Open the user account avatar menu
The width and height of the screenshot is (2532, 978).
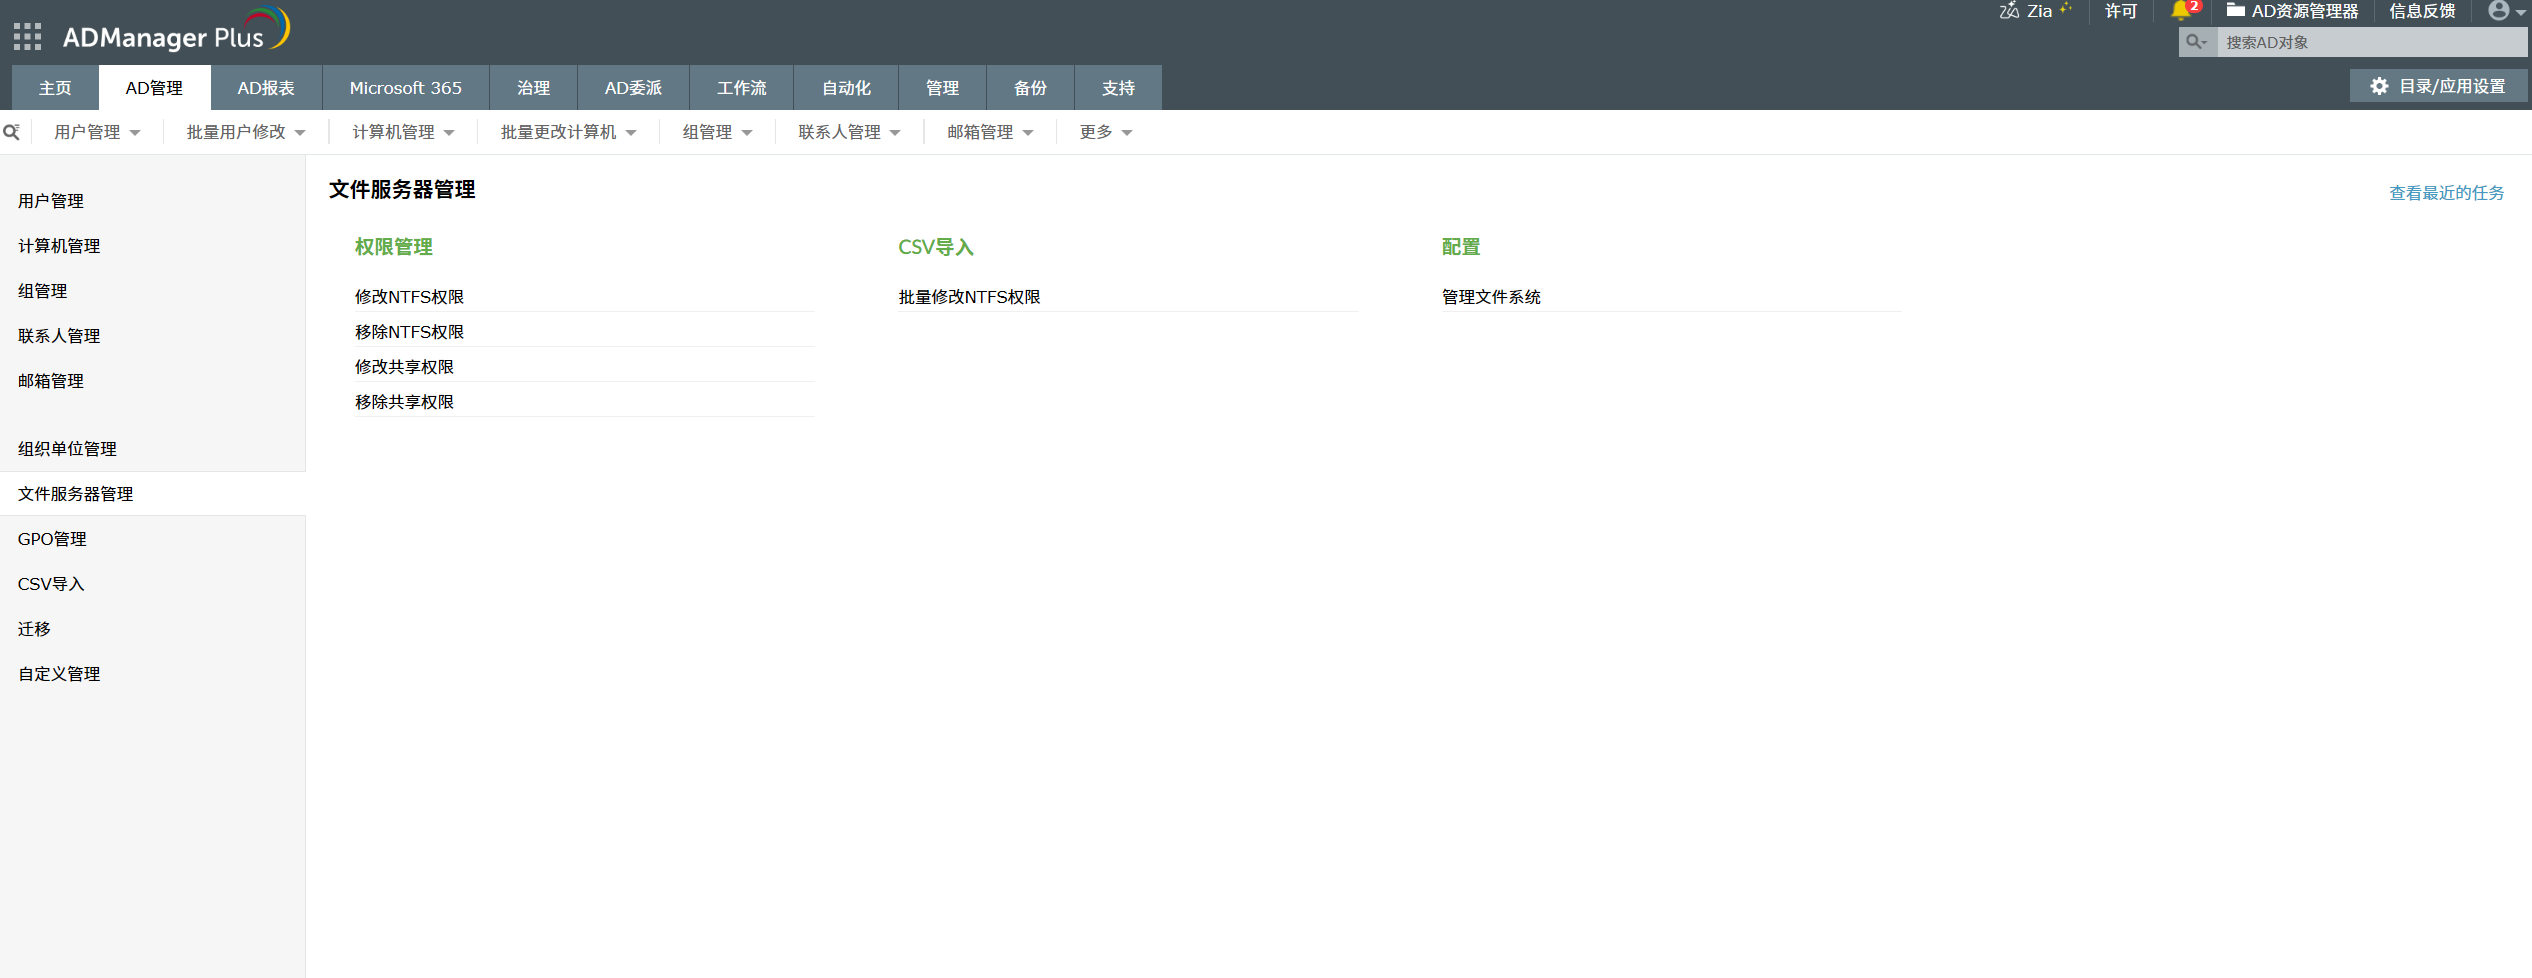pos(2500,11)
